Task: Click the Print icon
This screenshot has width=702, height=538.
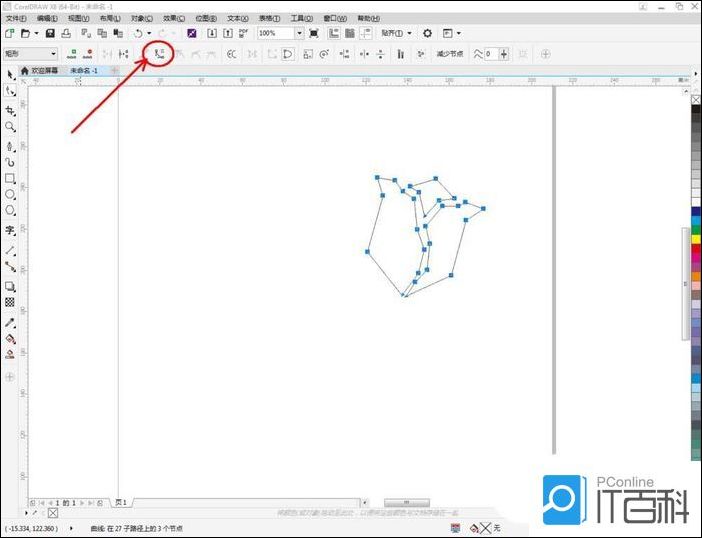Action: pyautogui.click(x=66, y=33)
